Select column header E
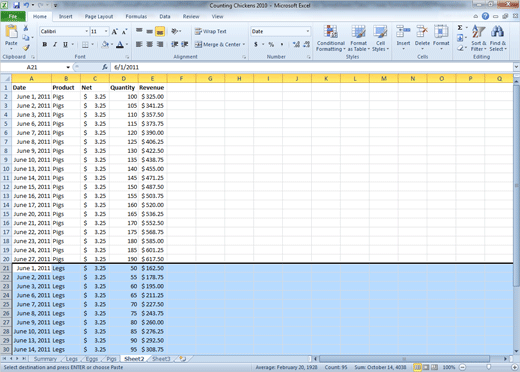 (152, 79)
